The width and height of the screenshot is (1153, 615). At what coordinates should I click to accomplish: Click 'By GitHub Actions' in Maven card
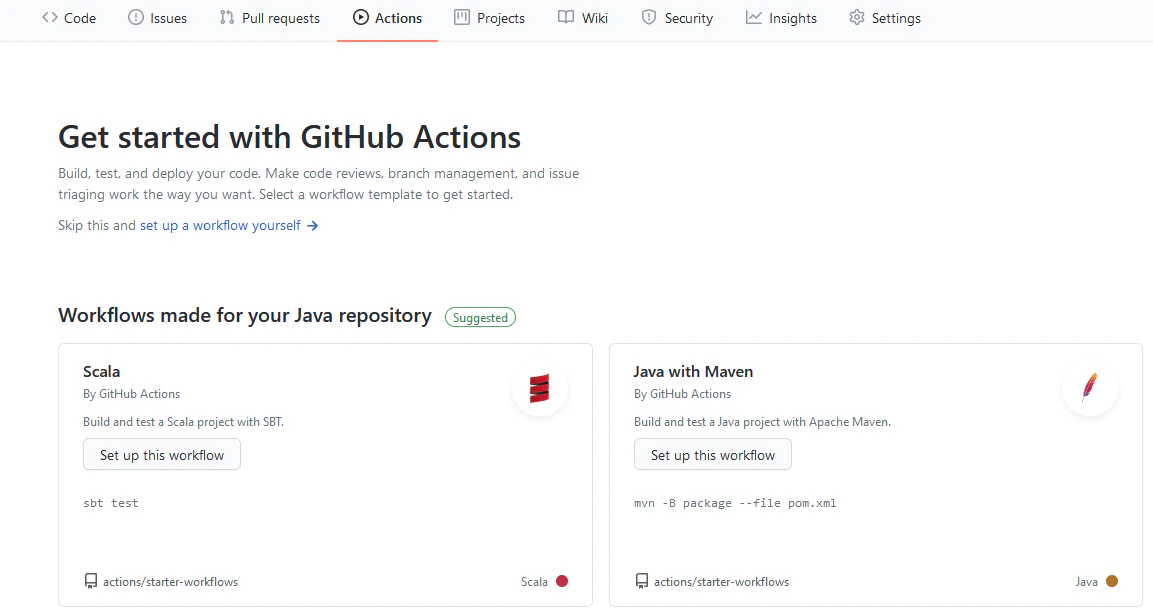coord(682,394)
